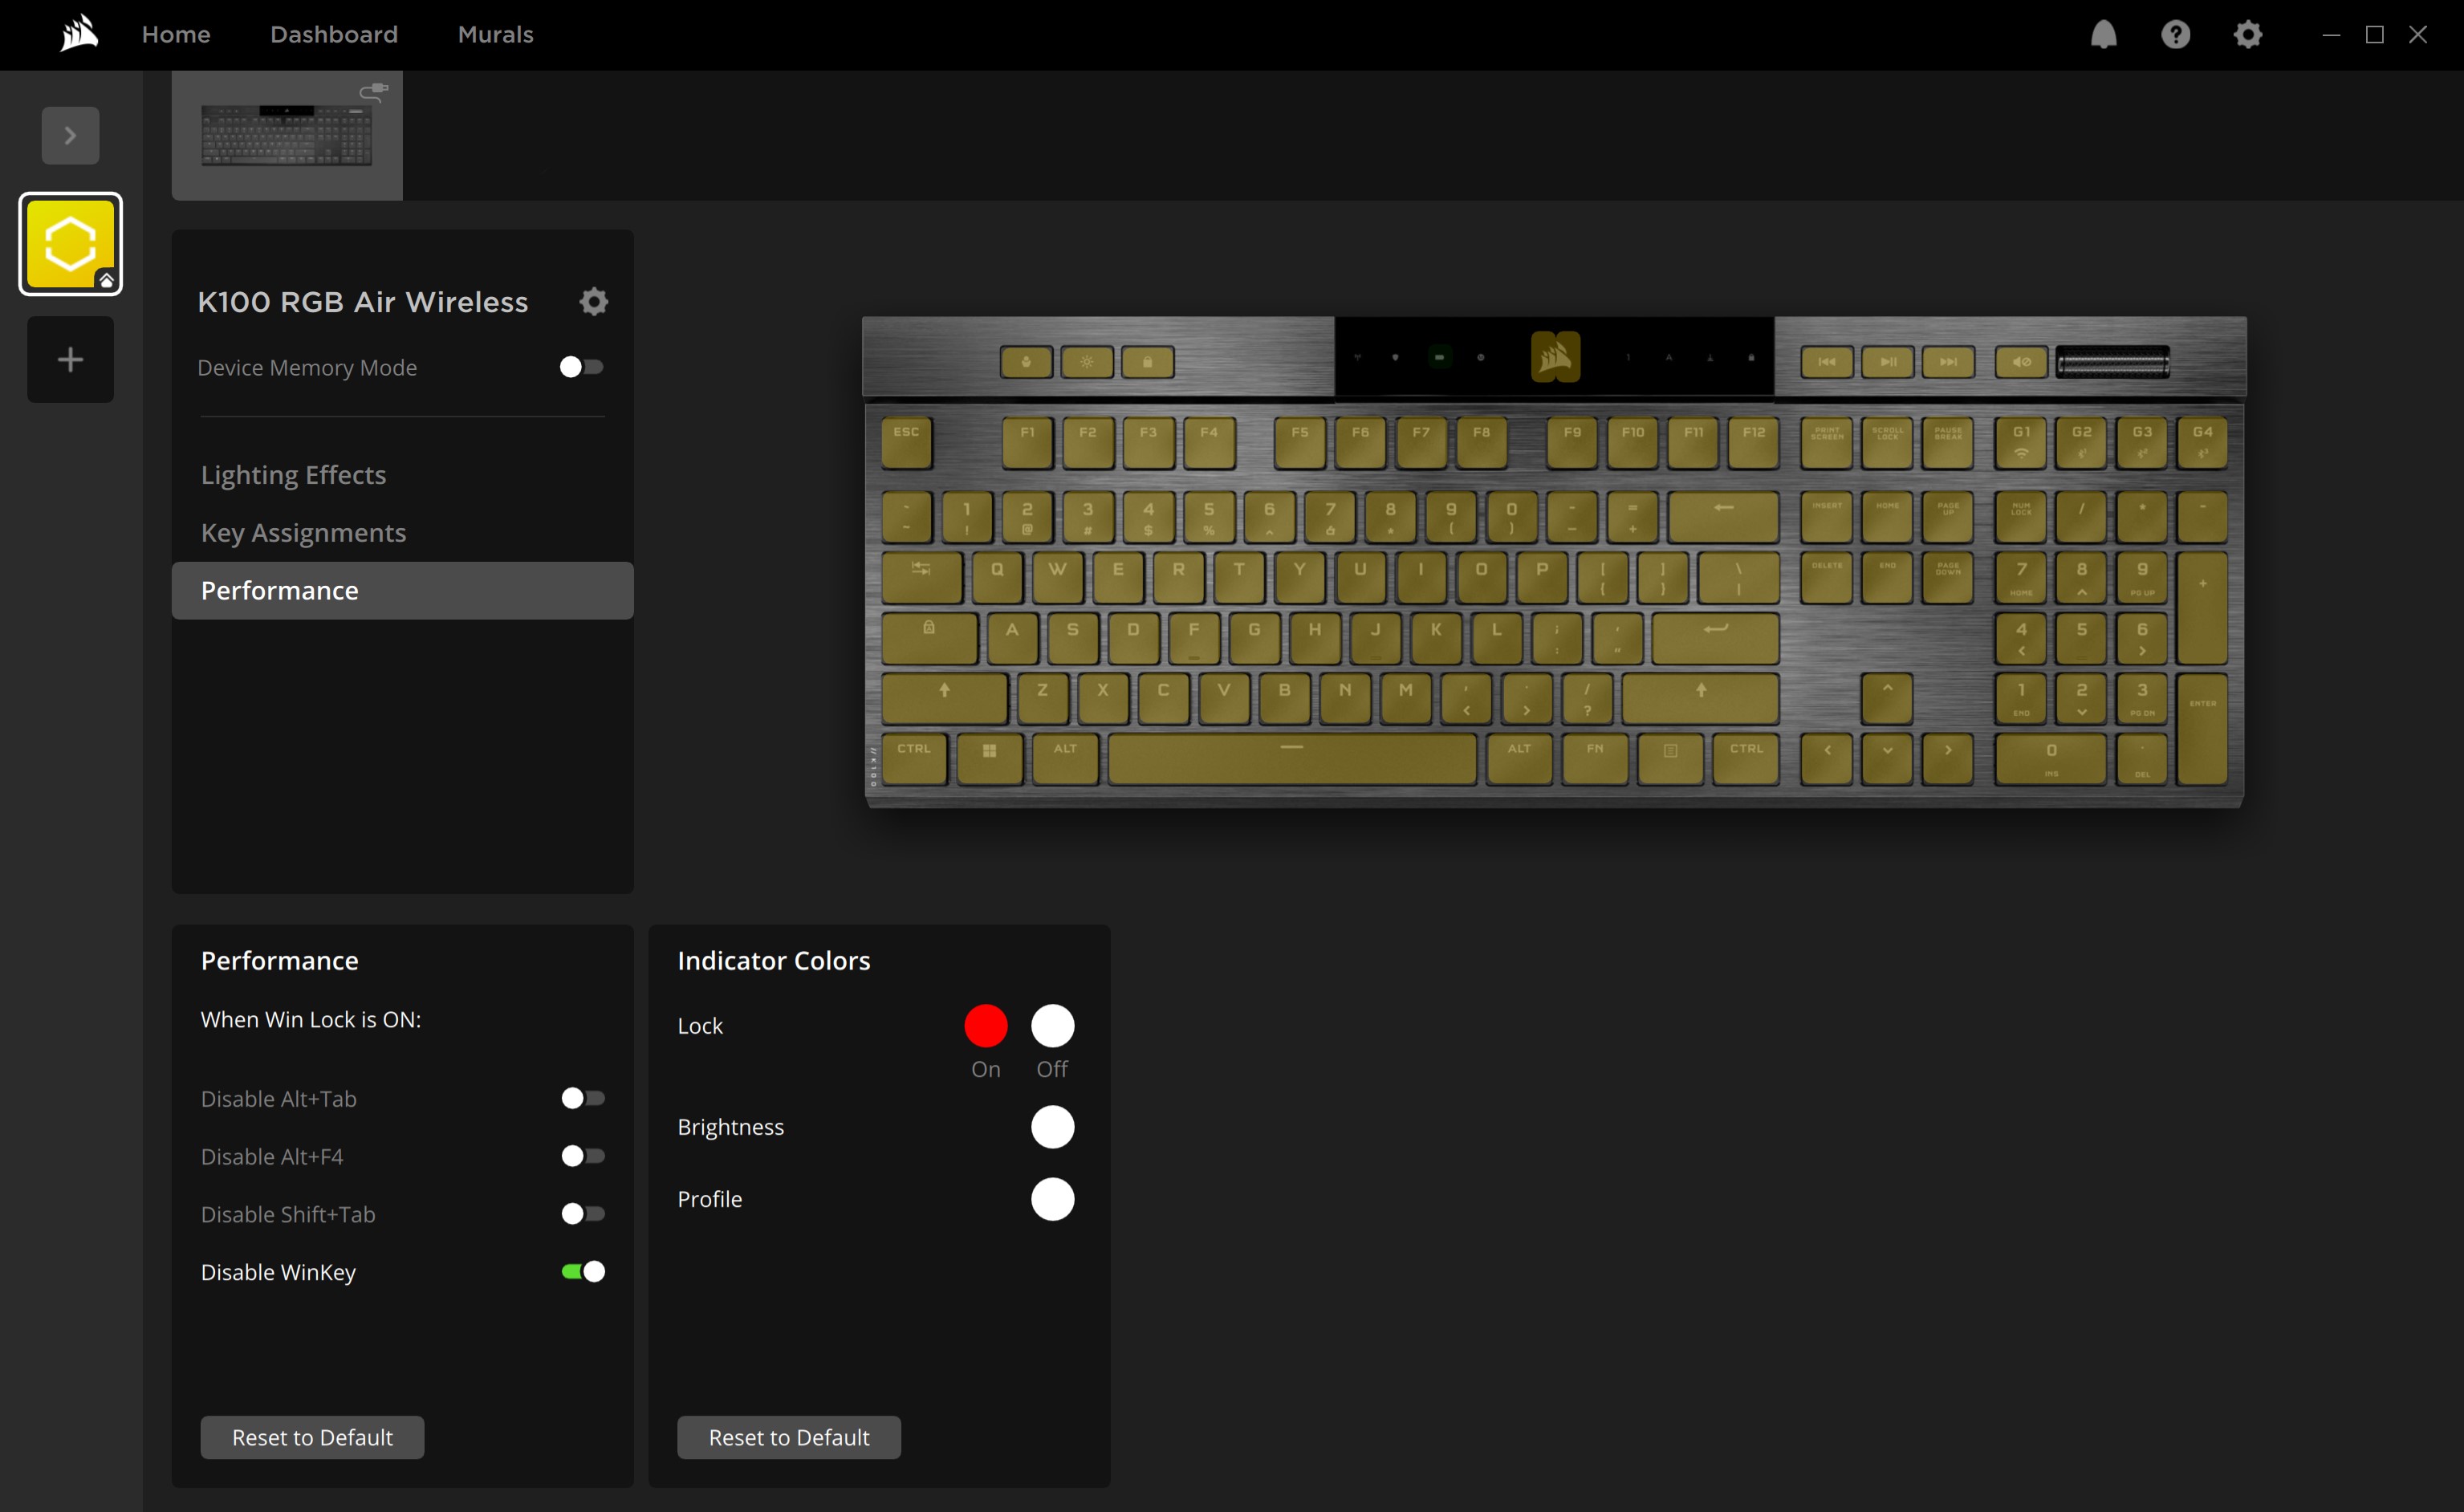Click the Tab key on keyboard
The image size is (2464, 1512).
(922, 577)
